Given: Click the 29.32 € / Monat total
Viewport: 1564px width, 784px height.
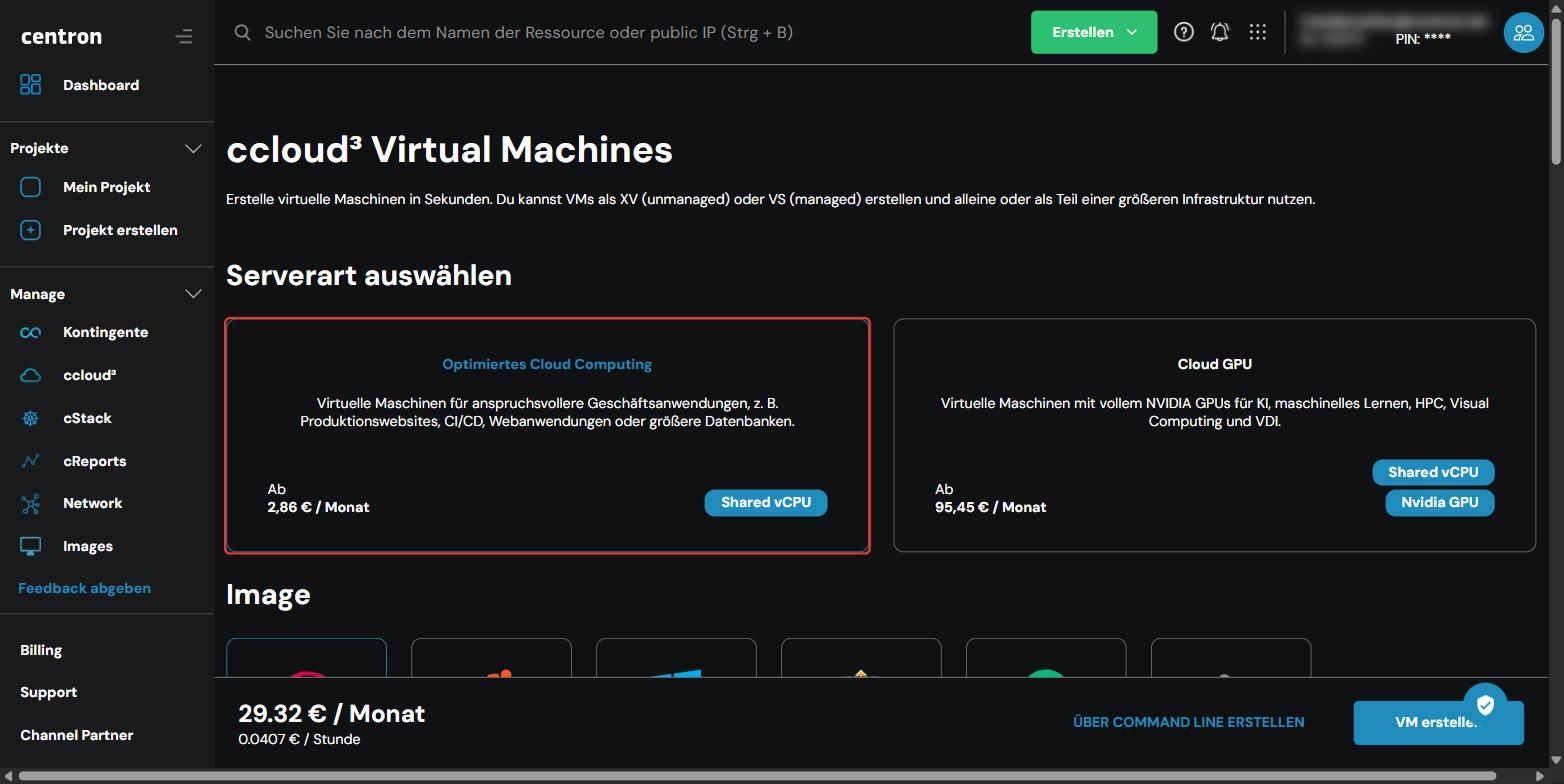Looking at the screenshot, I should tap(332, 713).
